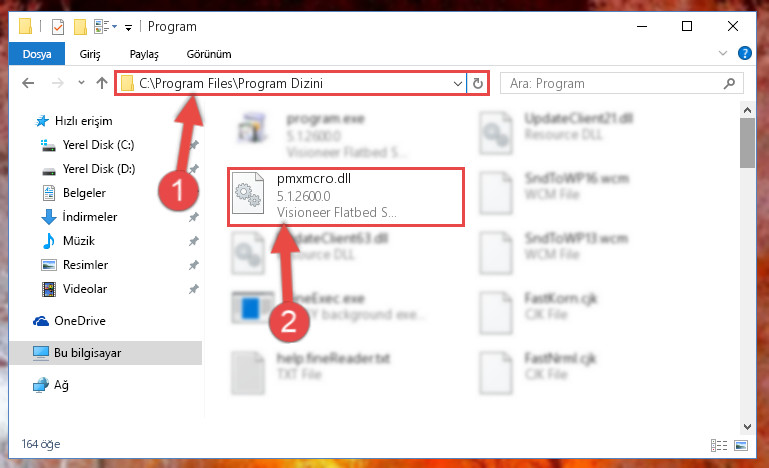The width and height of the screenshot is (769, 468).
Task: Select OneDrive in the navigation pane
Action: [x=79, y=321]
